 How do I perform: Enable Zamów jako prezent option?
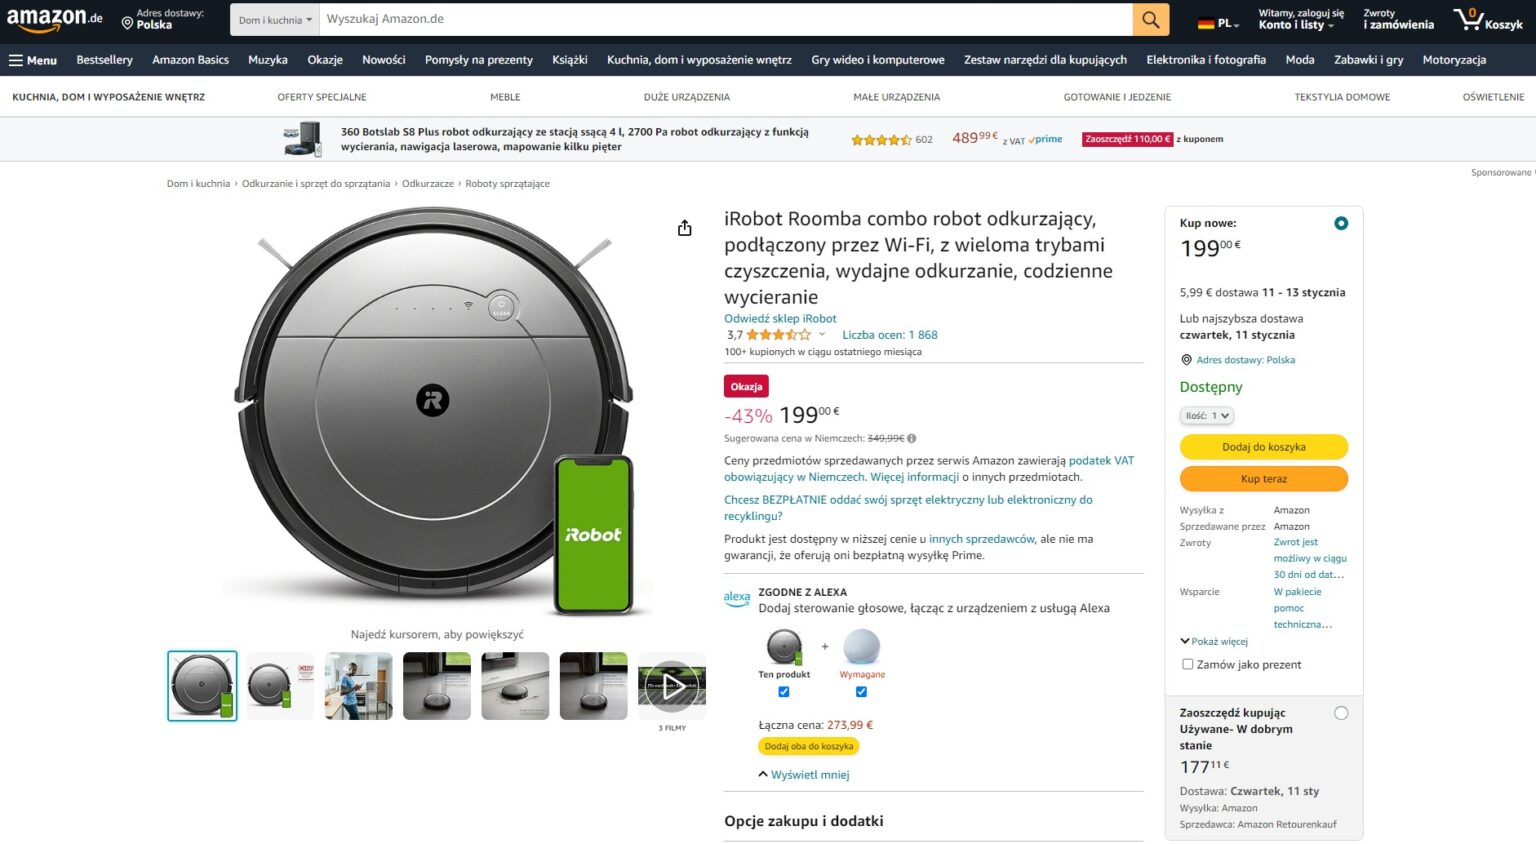pyautogui.click(x=1187, y=664)
